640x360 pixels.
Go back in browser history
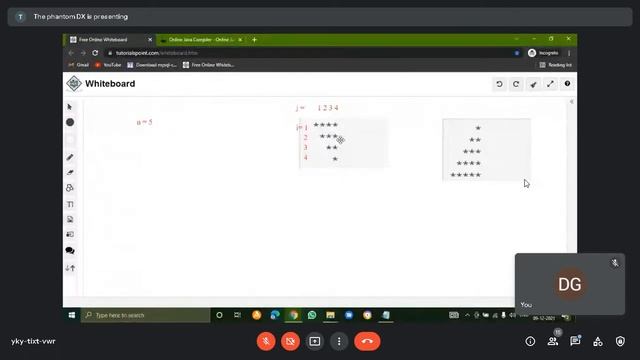tap(71, 53)
